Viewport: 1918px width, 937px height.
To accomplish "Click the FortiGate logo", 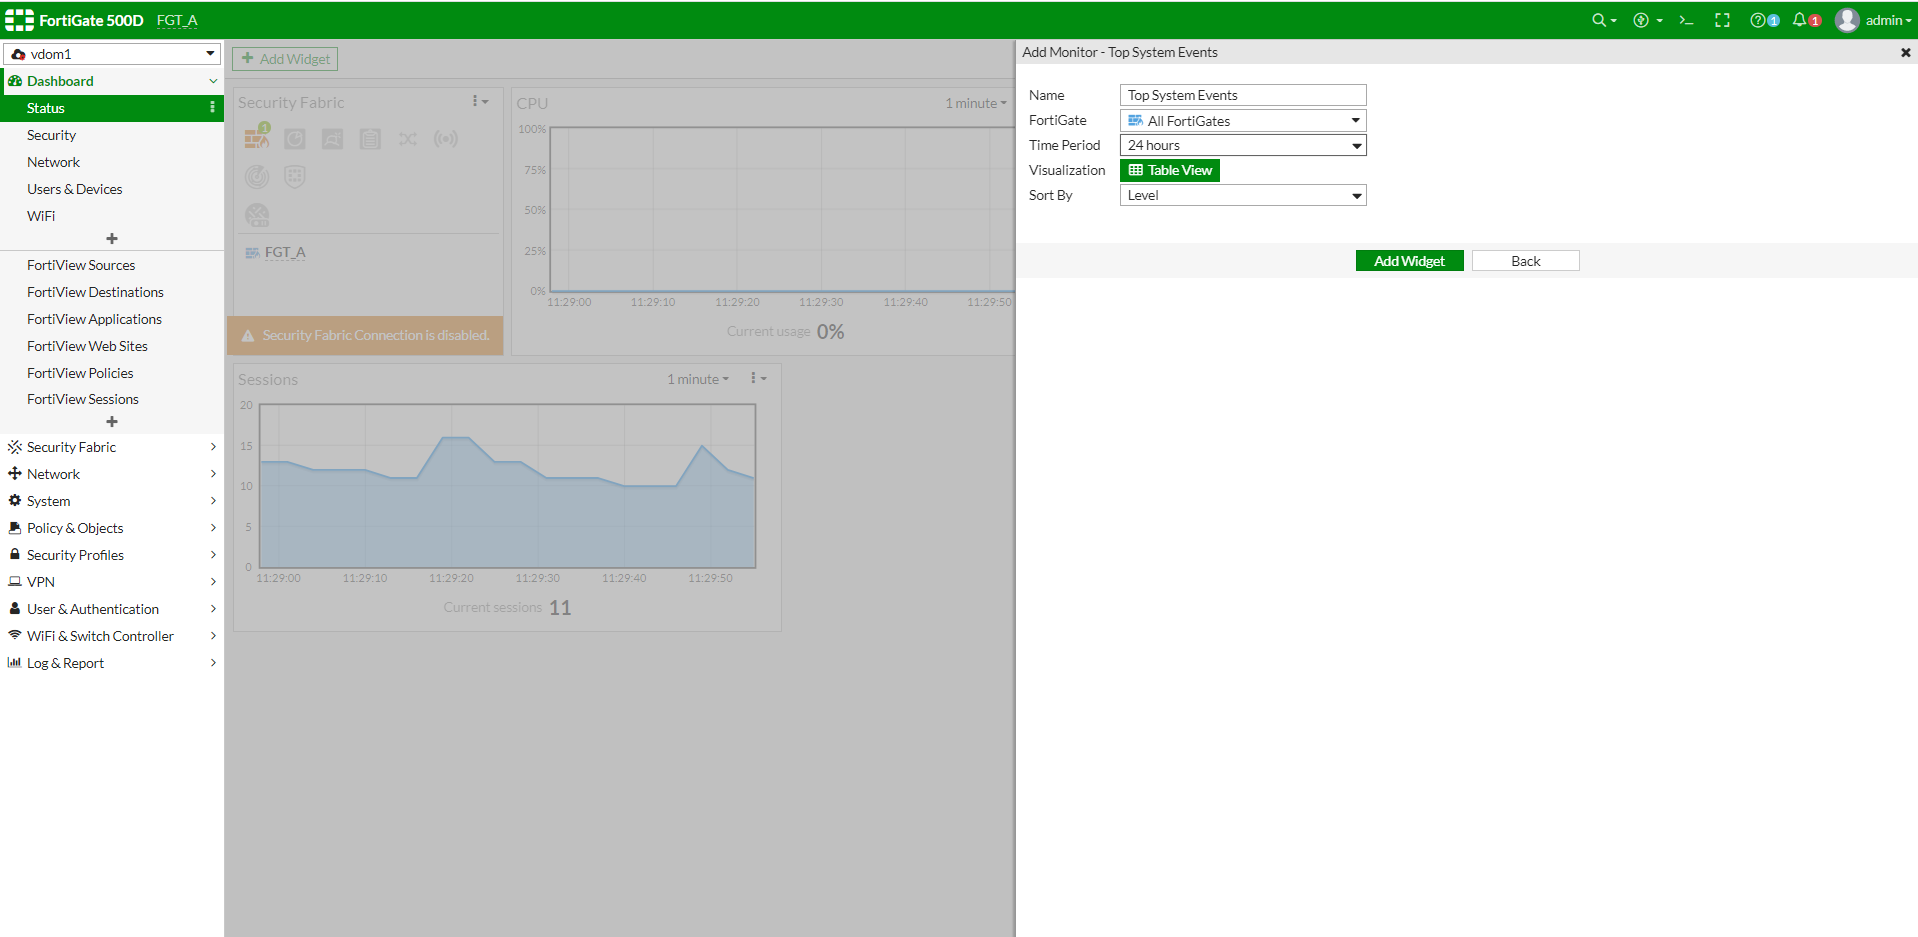I will (20, 20).
